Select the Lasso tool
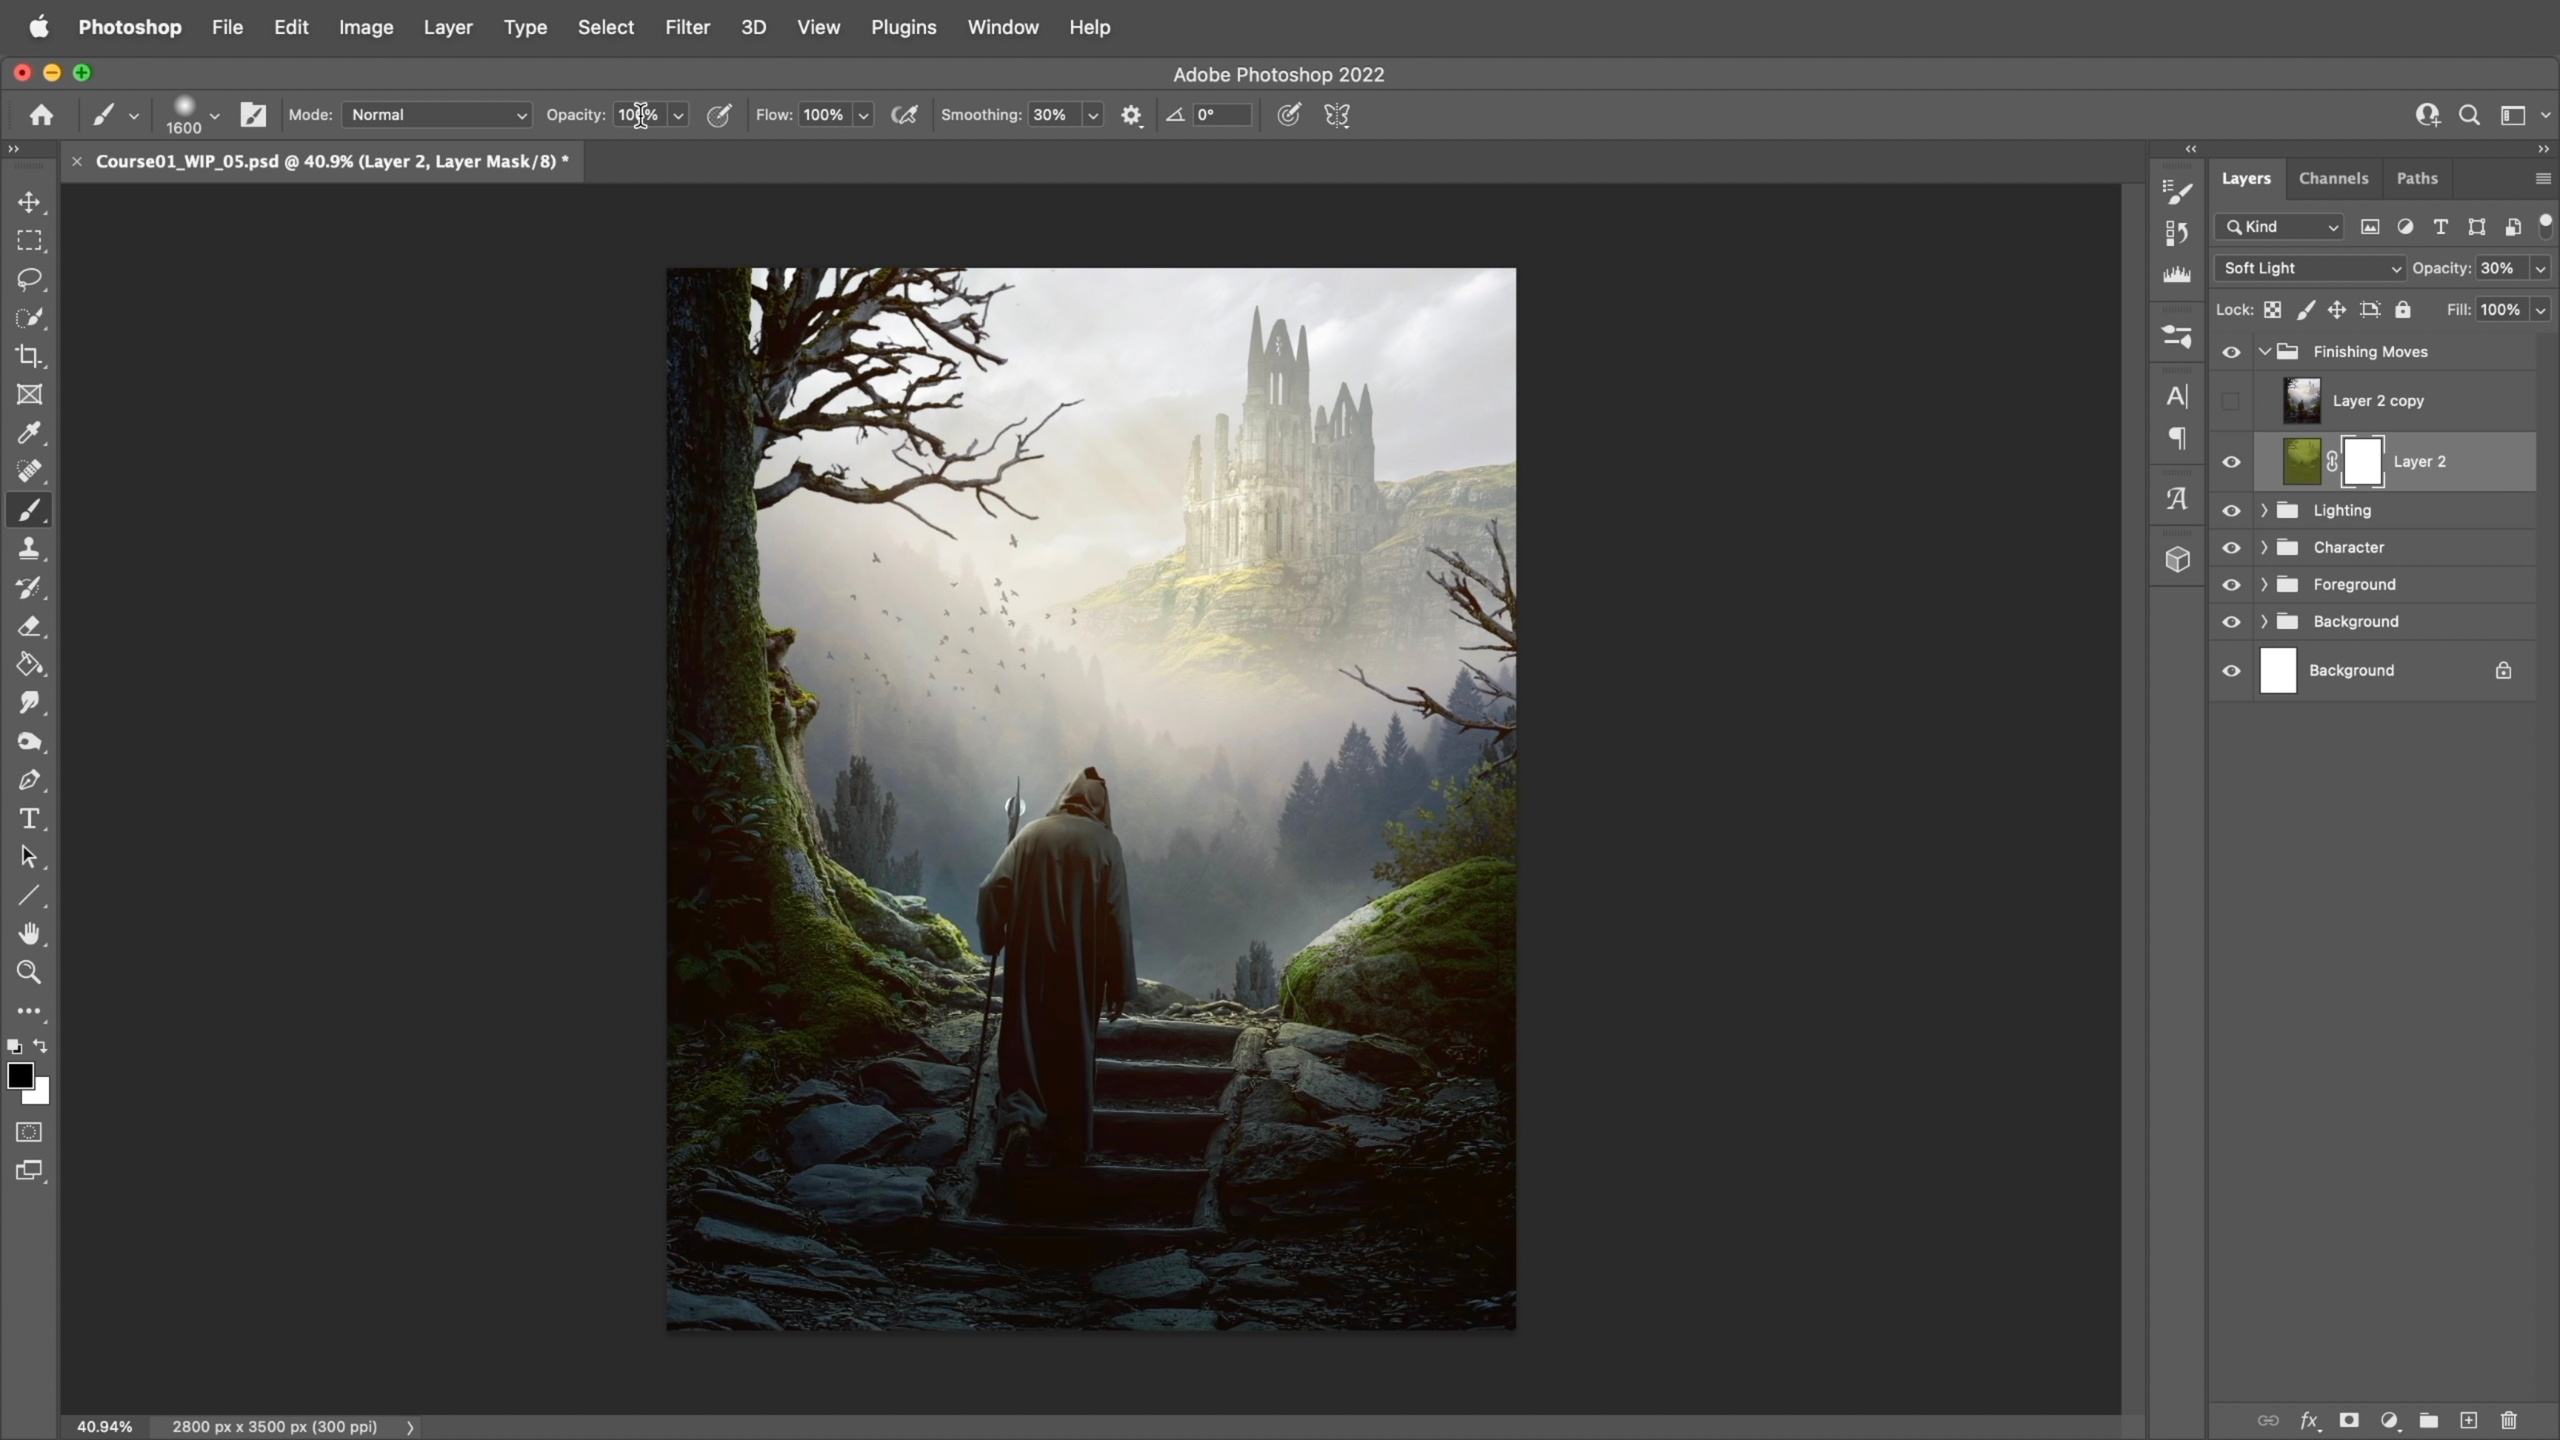 pos(29,279)
